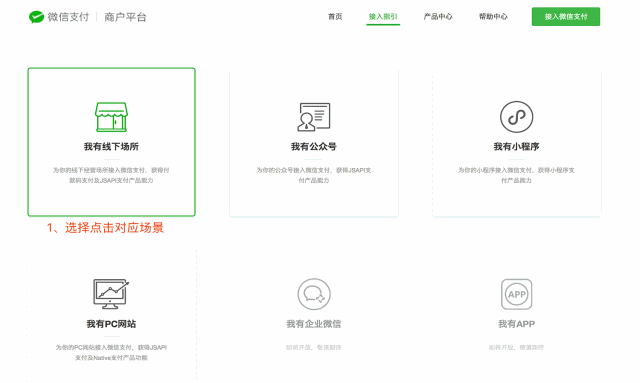Click the 微信支付 logo text
This screenshot has width=640, height=383.
pyautogui.click(x=68, y=17)
